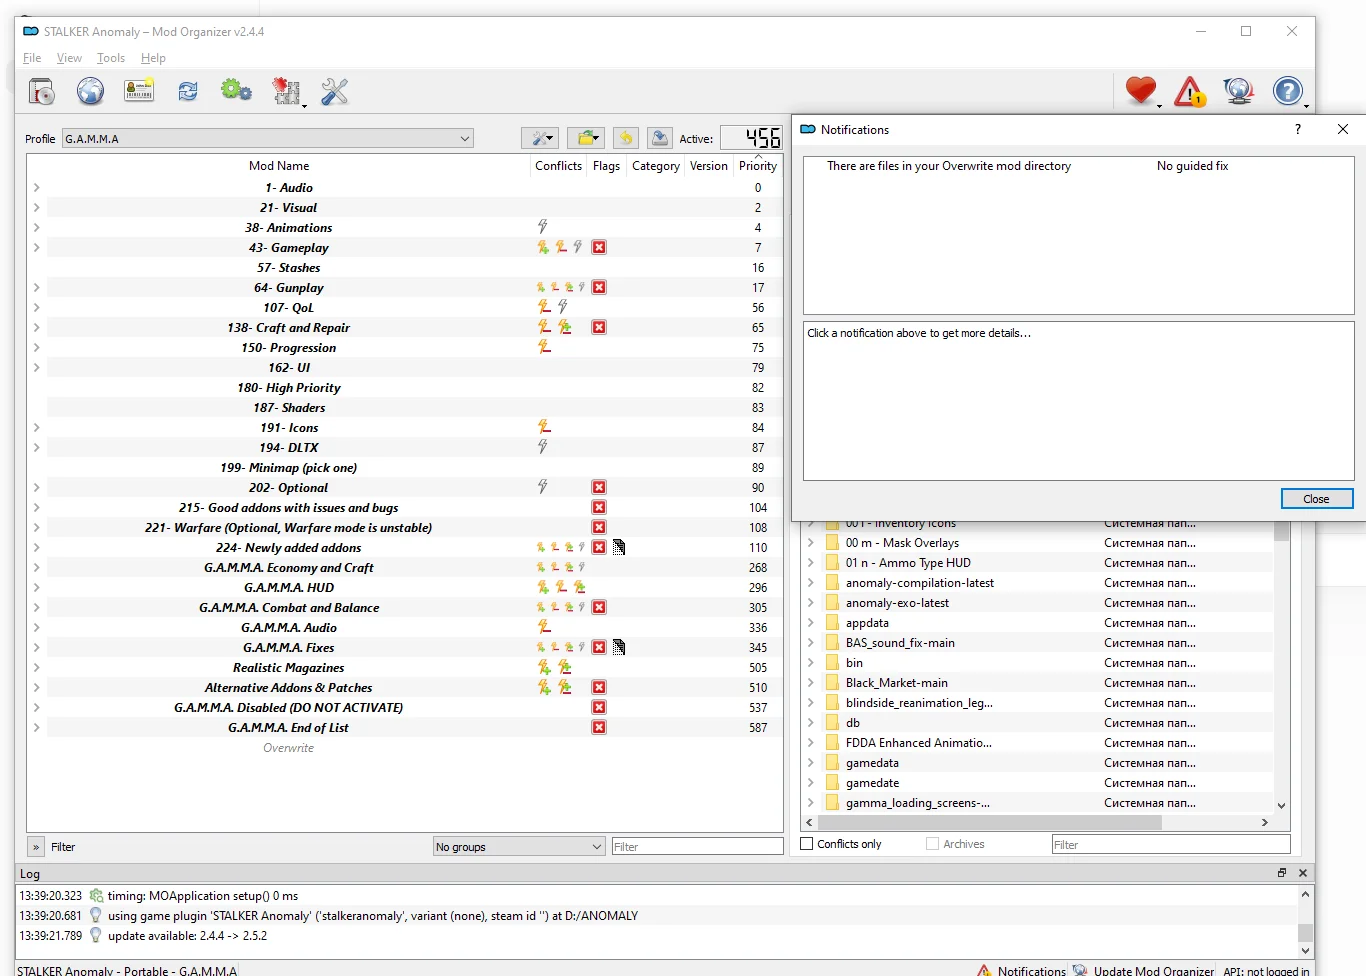Click the red heart Endorse icon
This screenshot has height=976, width=1366.
coord(1141,91)
